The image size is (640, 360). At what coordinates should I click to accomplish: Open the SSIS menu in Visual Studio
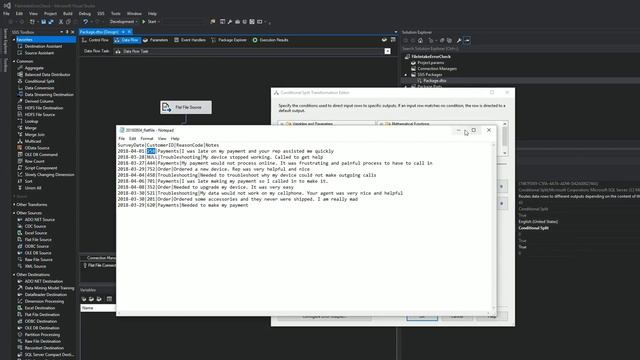100,13
